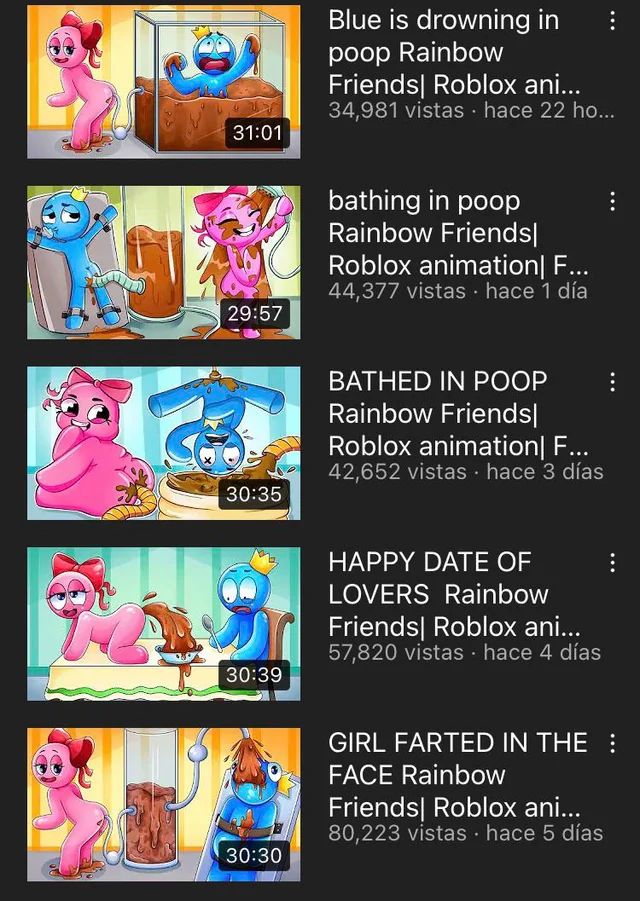Play the video thumbnail showing 30:35 duration

tap(164, 443)
